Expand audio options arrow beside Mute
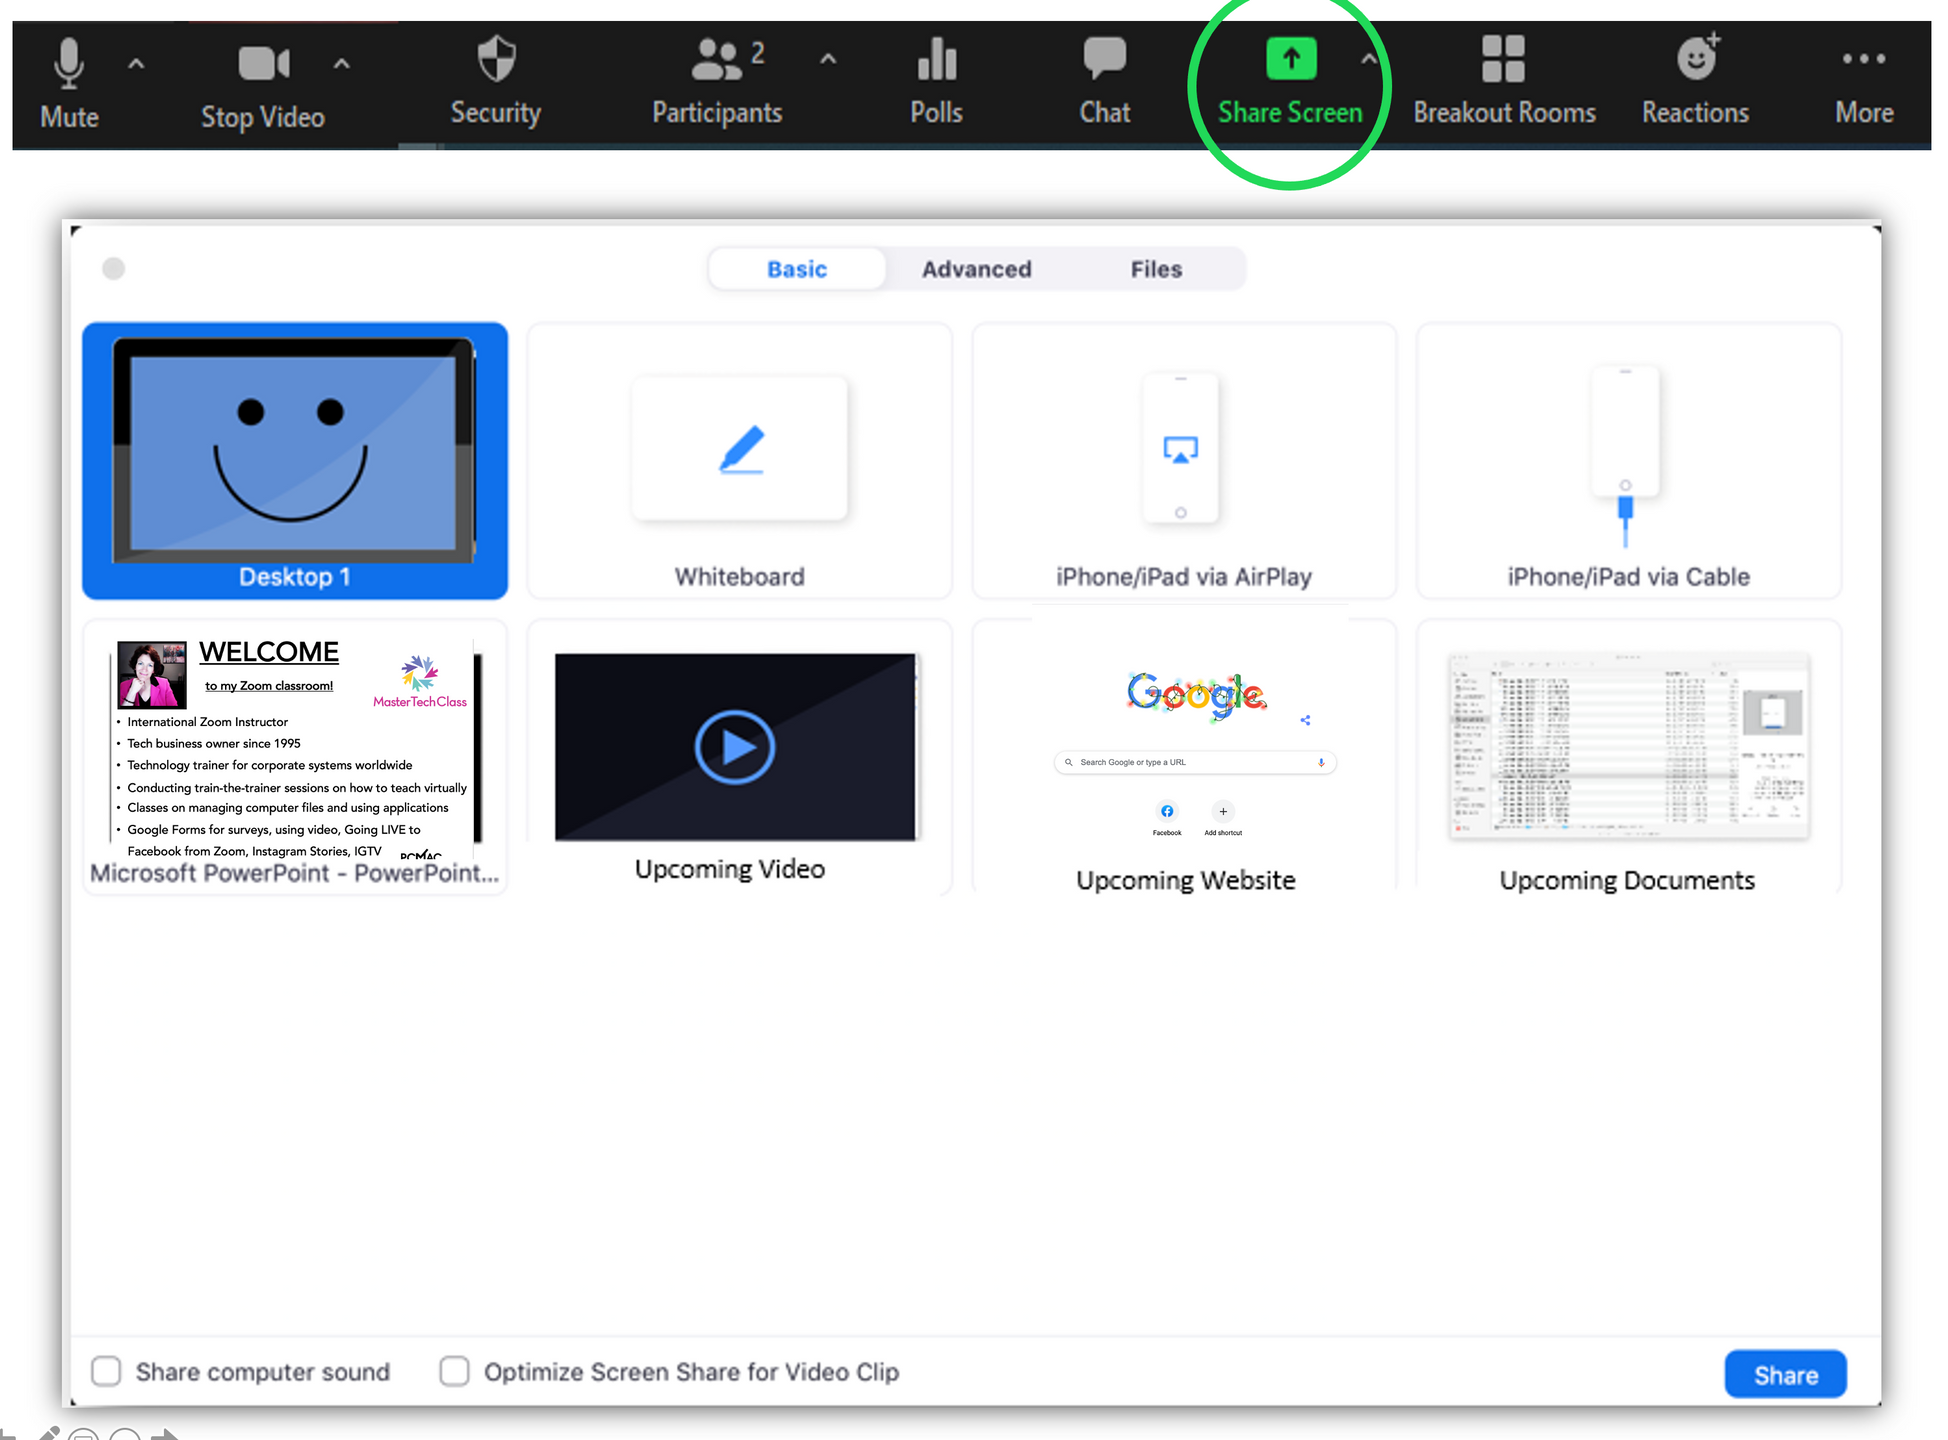Viewport: 1948px width, 1440px height. [137, 64]
